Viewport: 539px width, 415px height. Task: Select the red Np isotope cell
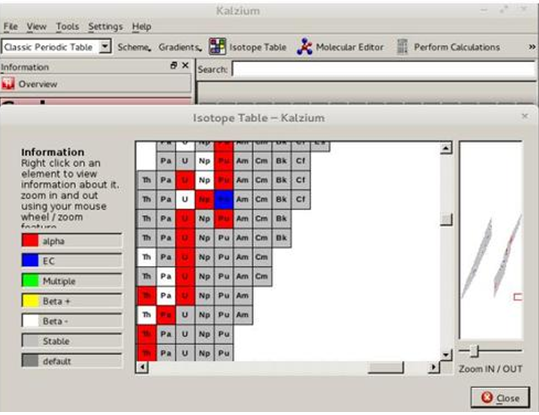tap(205, 199)
